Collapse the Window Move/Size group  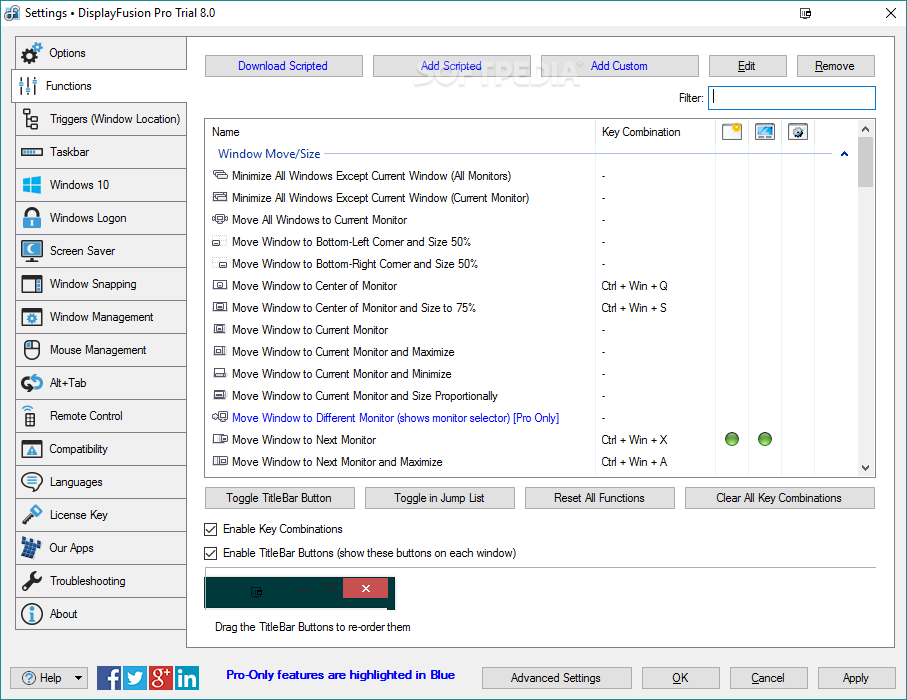click(845, 154)
